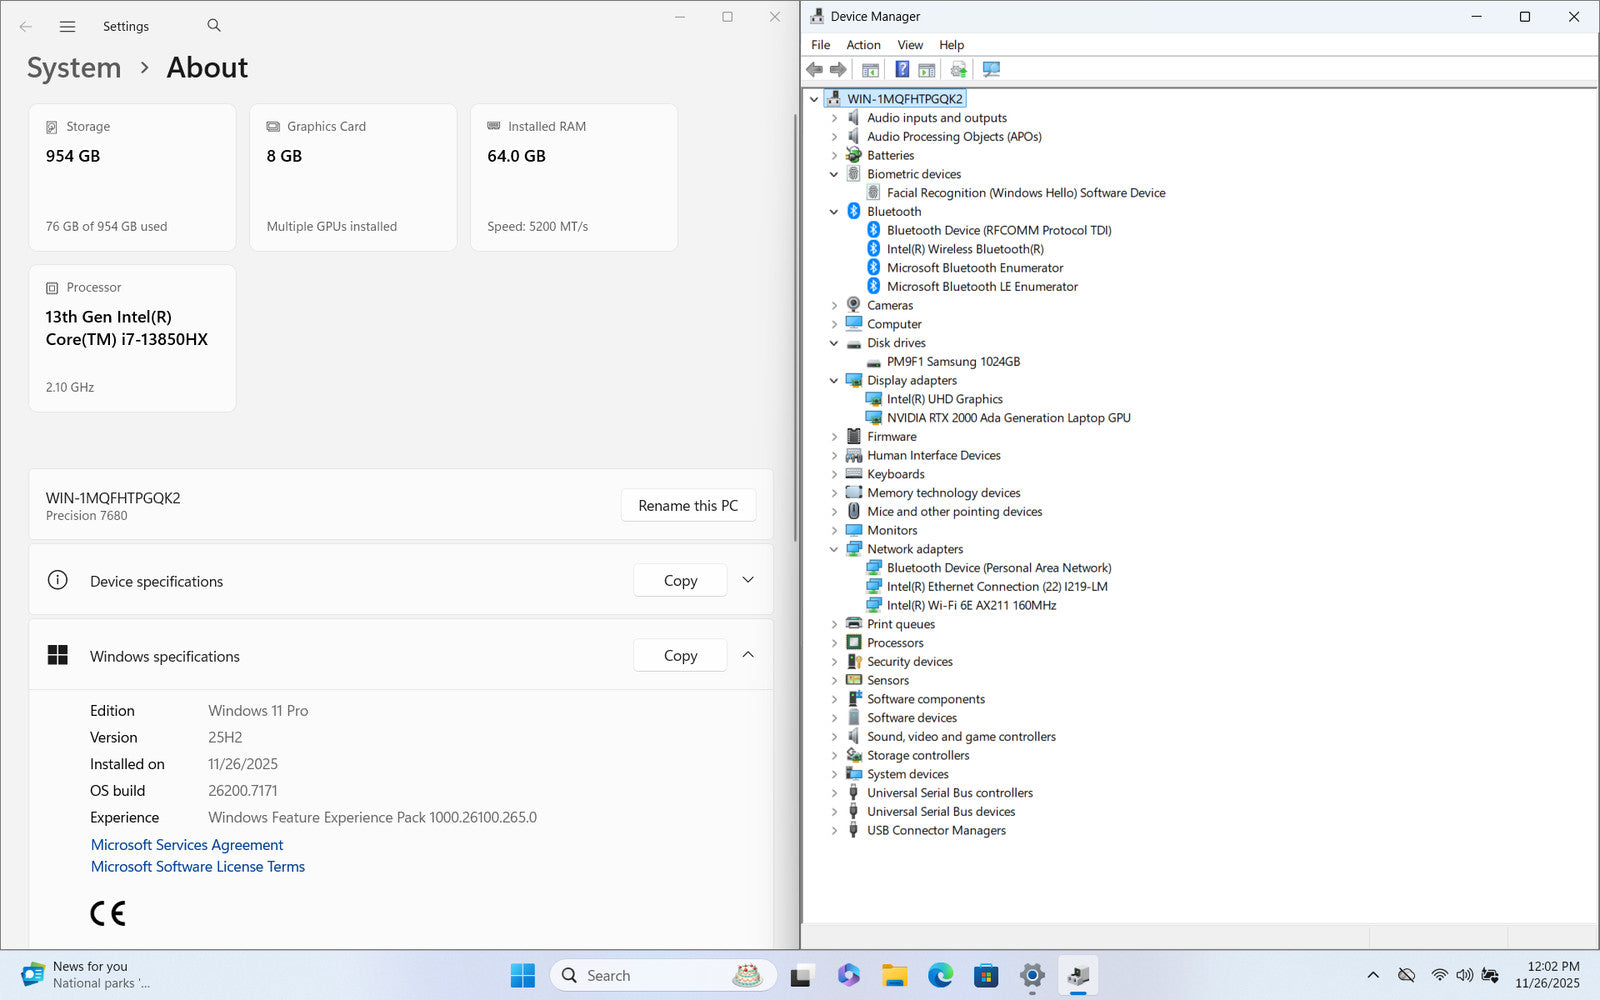1600x1000 pixels.
Task: Click the Wi-Fi icon in system tray
Action: [1439, 975]
